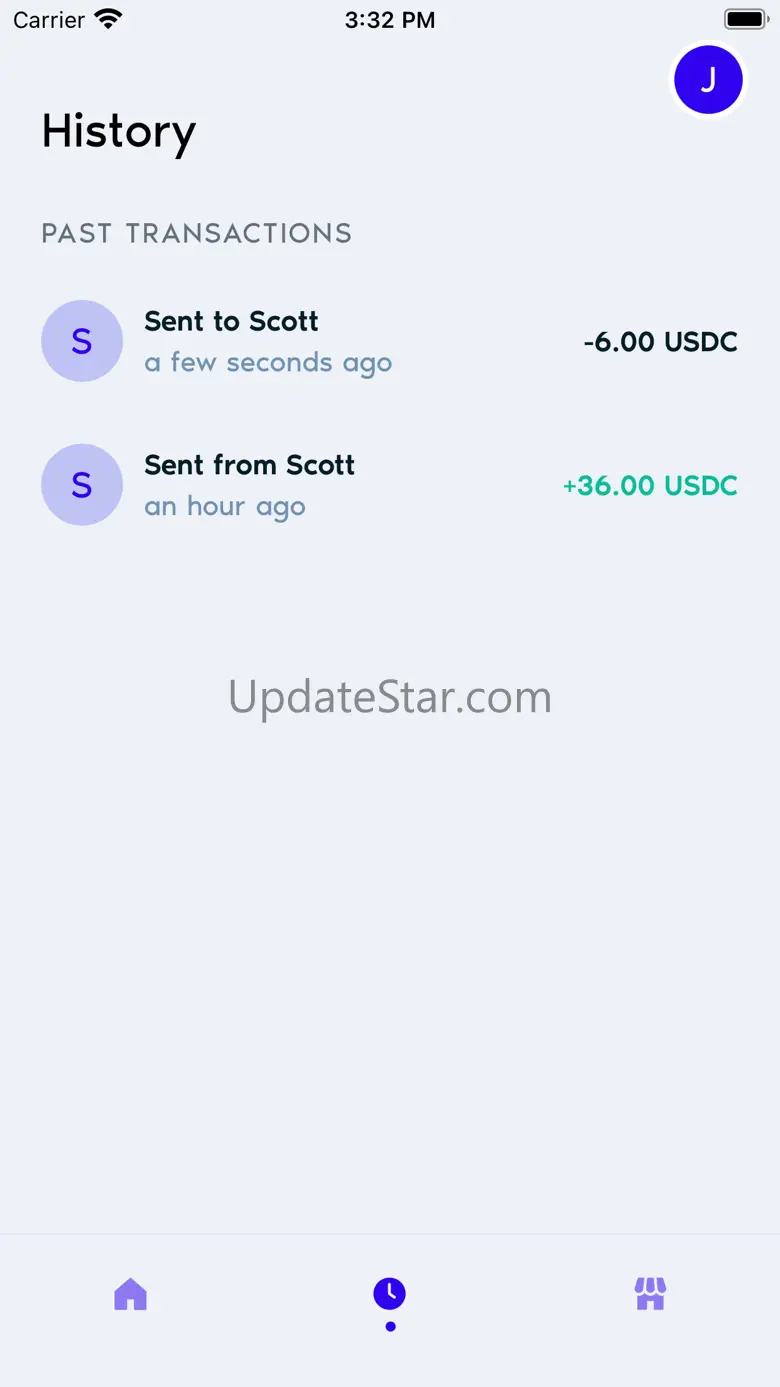The width and height of the screenshot is (780, 1387).
Task: Click the +36.00 USDC amount
Action: (650, 486)
